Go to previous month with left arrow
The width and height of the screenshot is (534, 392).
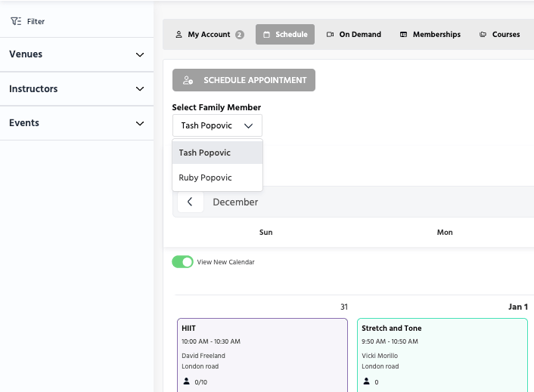(190, 202)
